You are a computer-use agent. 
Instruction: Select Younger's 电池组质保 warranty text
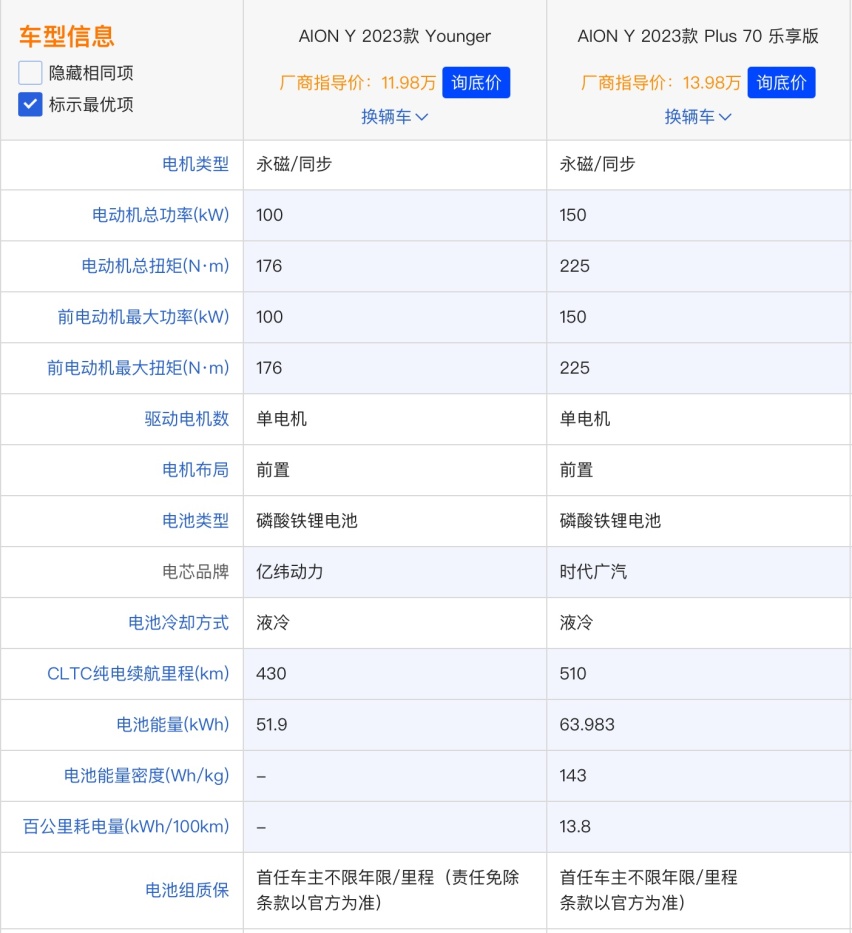click(x=388, y=890)
